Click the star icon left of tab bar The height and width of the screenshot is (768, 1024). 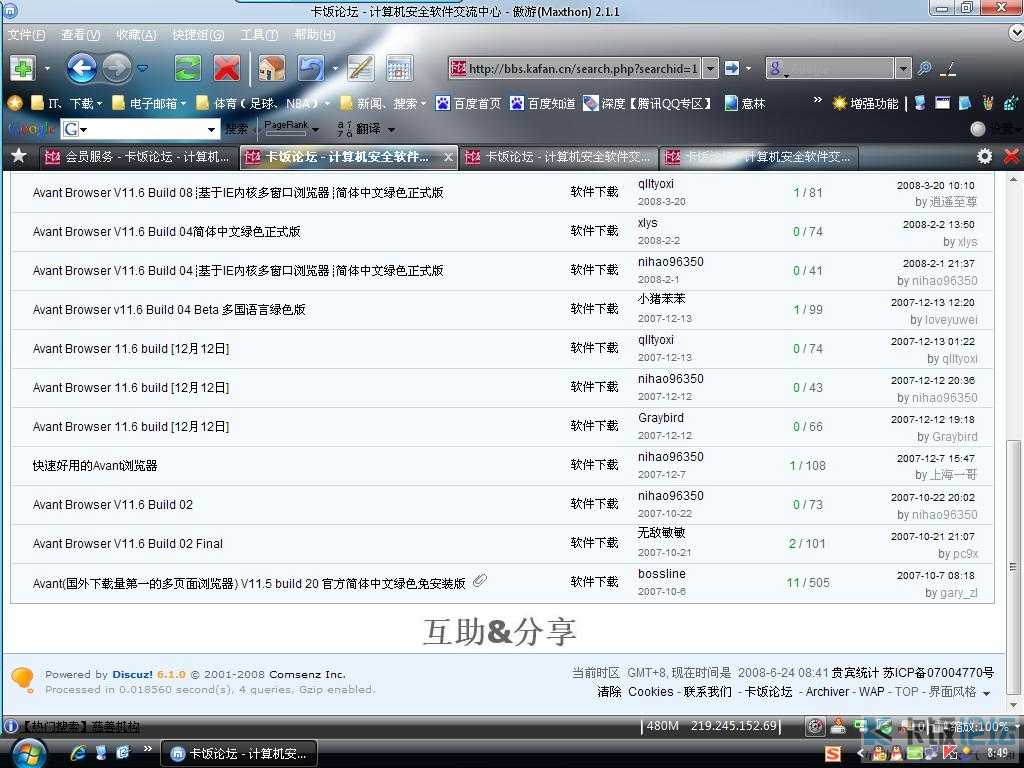coord(19,155)
